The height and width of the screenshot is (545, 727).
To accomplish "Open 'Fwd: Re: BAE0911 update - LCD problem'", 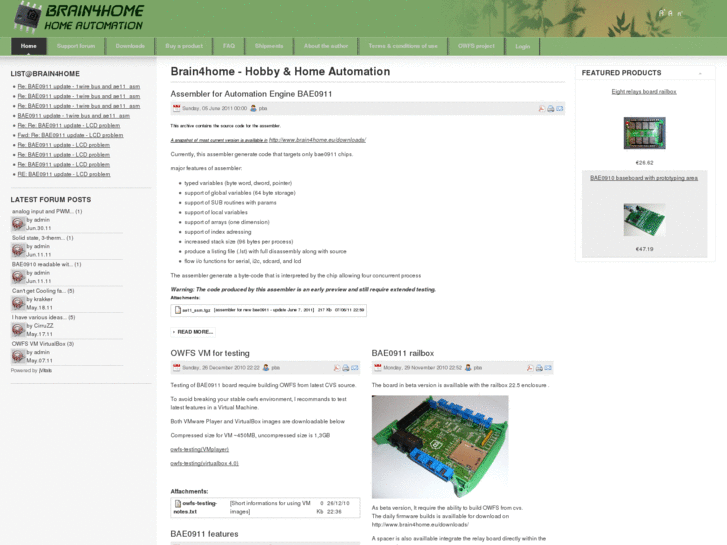I will coord(70,135).
